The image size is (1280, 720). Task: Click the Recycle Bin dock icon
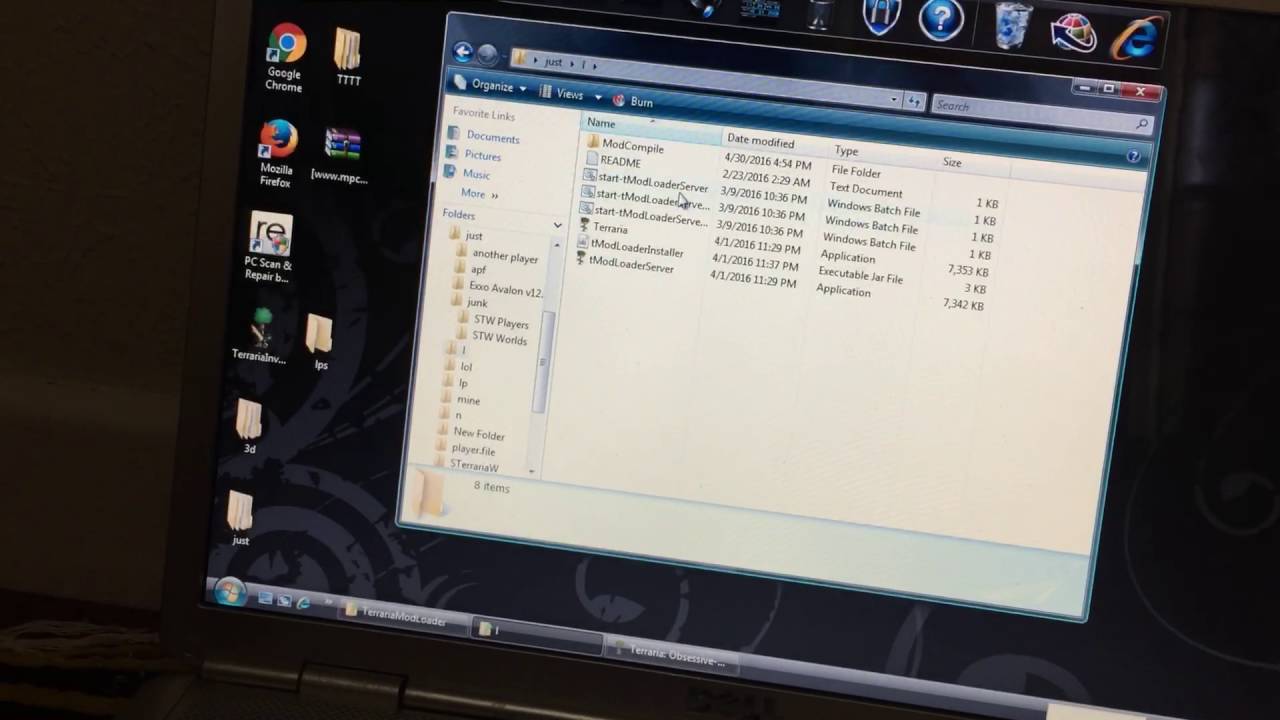pos(1012,25)
